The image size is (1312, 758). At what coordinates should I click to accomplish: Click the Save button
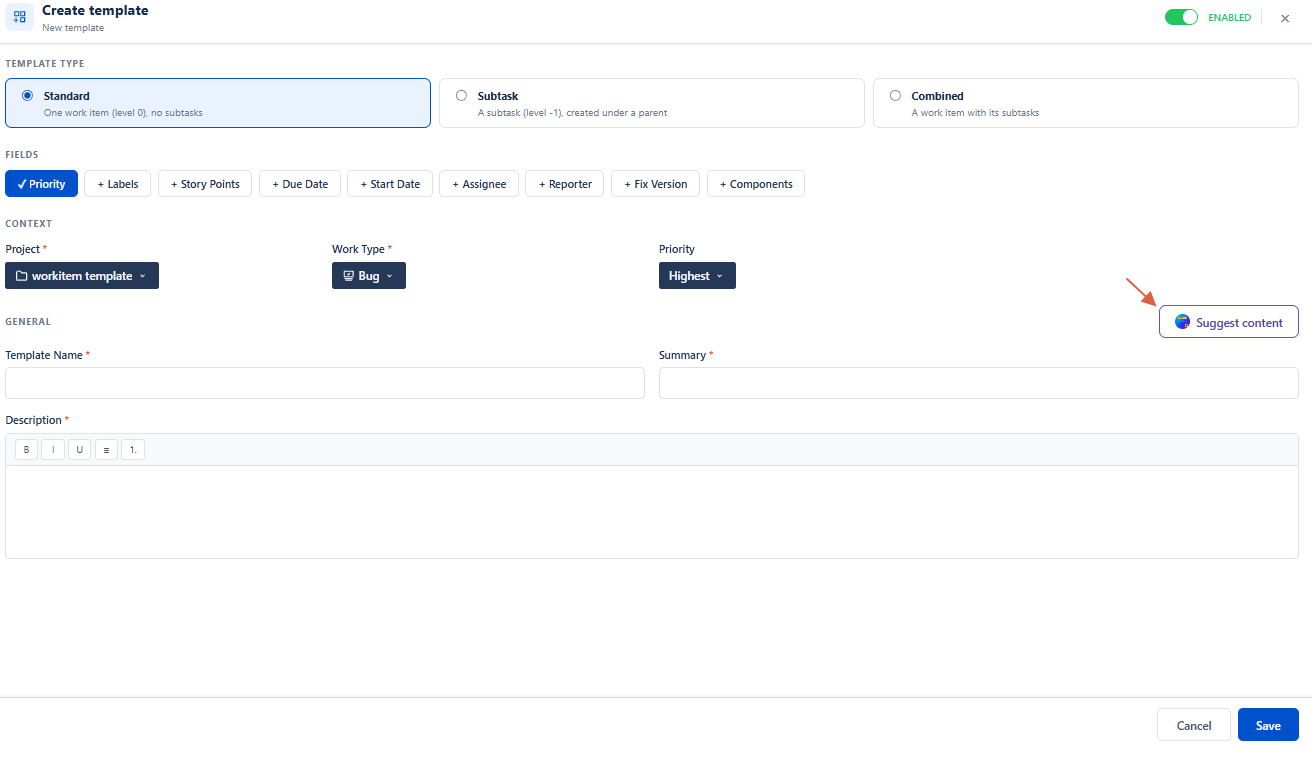point(1268,725)
